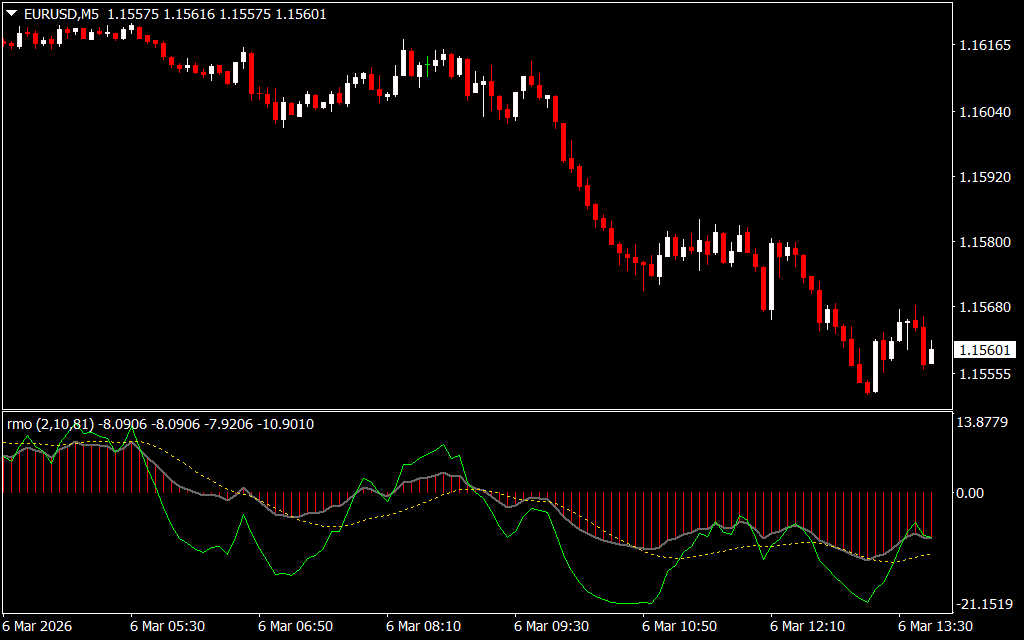Select the 6 Mar 08:10 time label
This screenshot has width=1024, height=640.
pos(424,625)
